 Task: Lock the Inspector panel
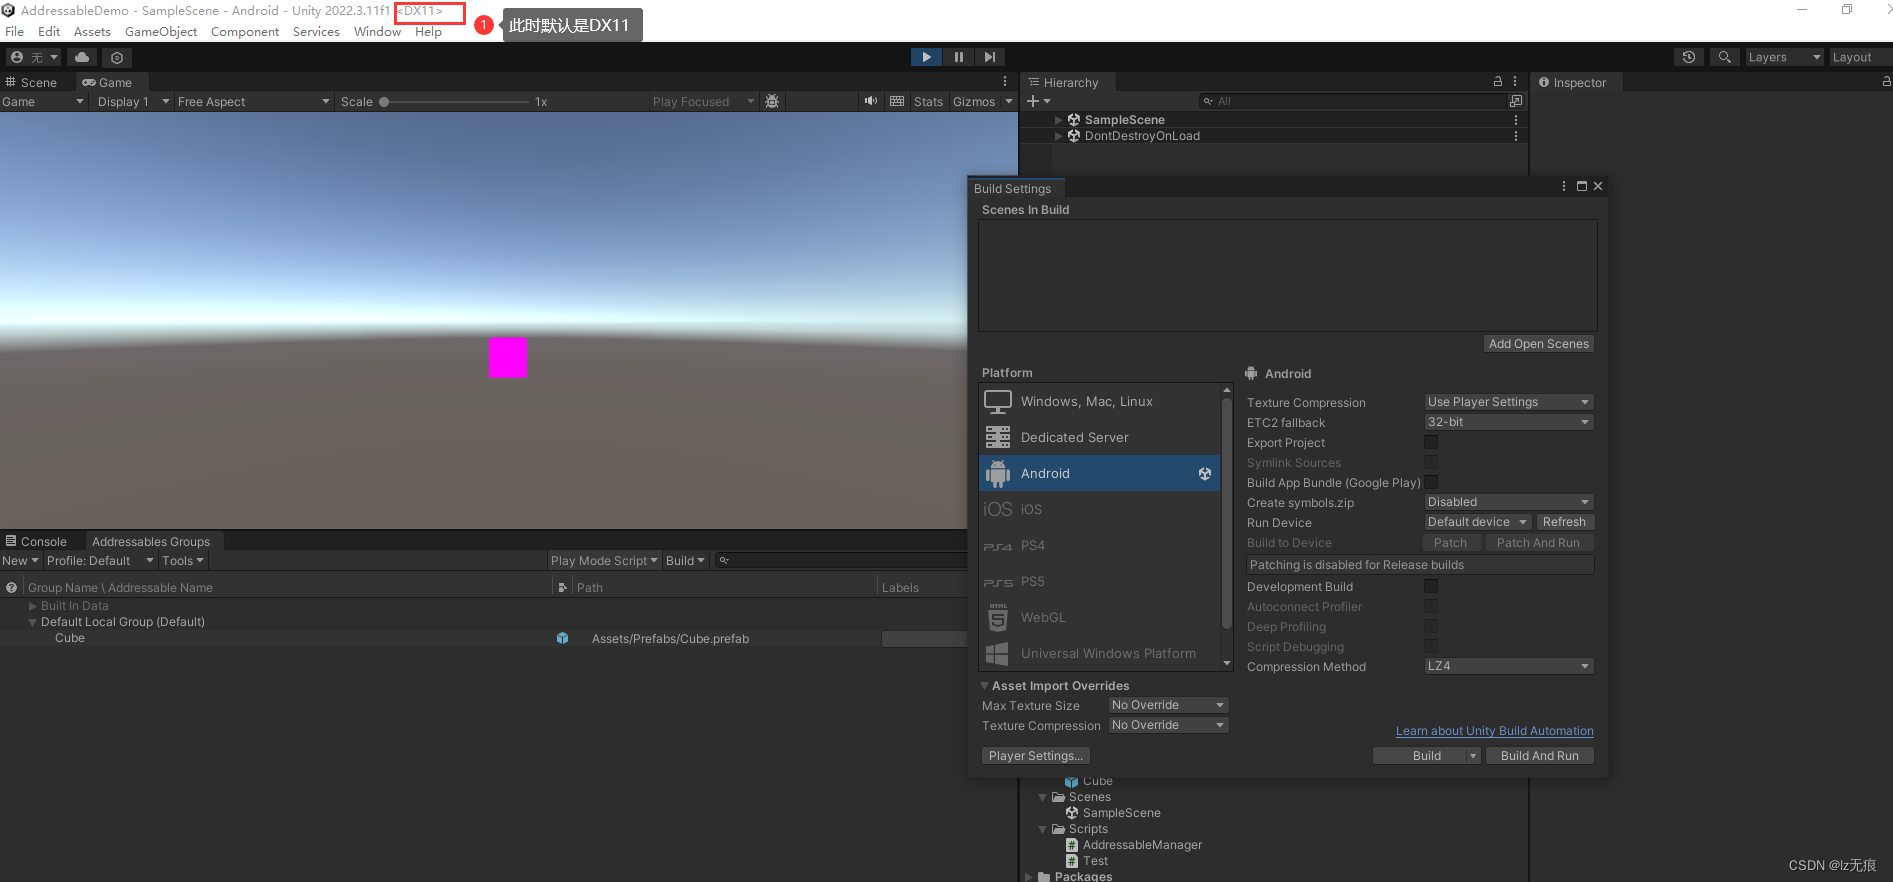[x=1886, y=82]
